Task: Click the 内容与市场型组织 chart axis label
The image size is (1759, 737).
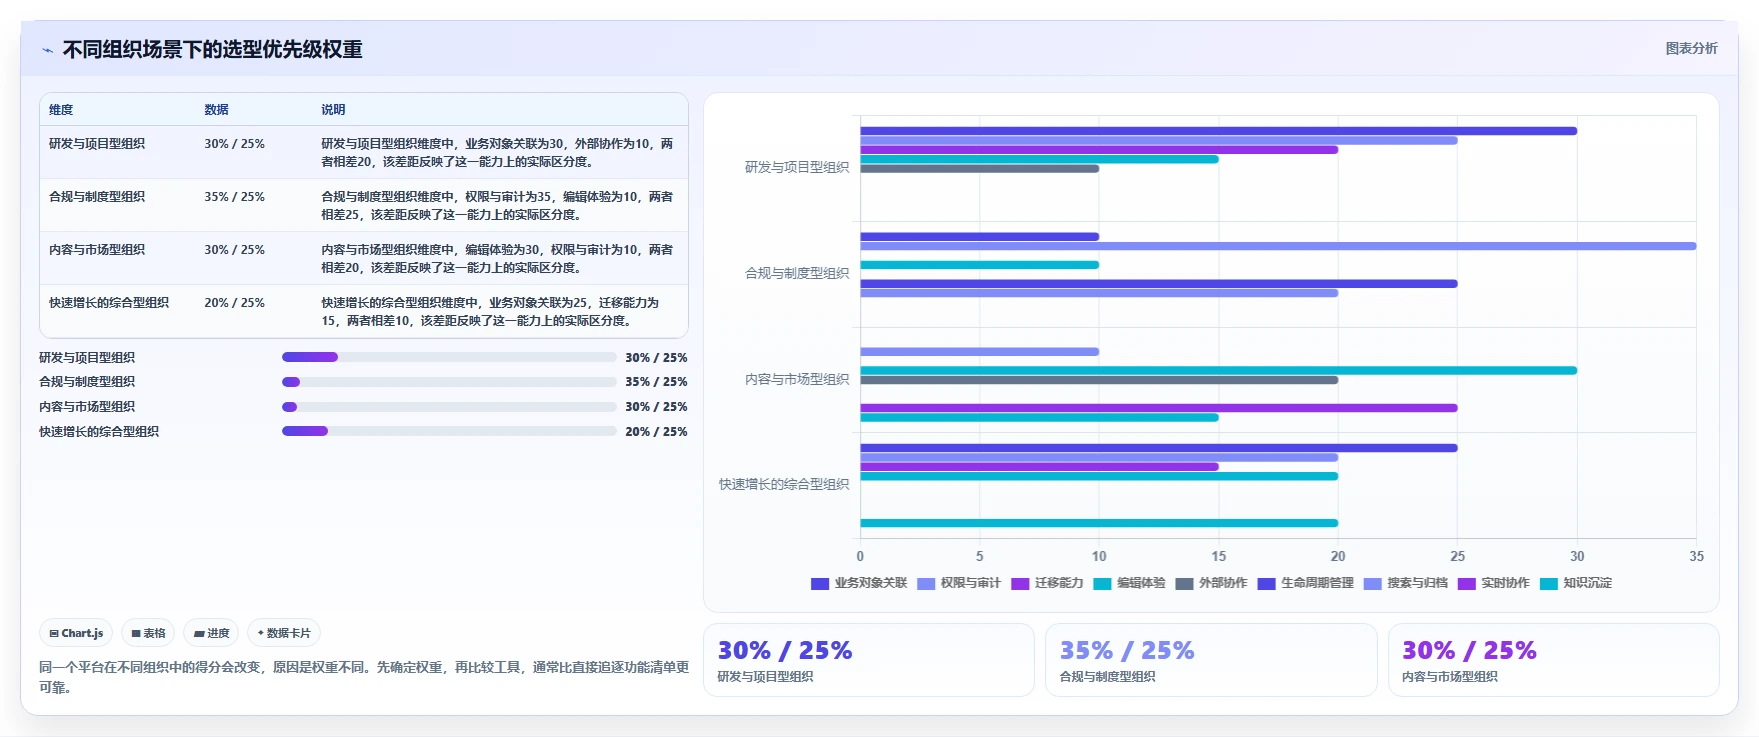Action: [x=797, y=380]
